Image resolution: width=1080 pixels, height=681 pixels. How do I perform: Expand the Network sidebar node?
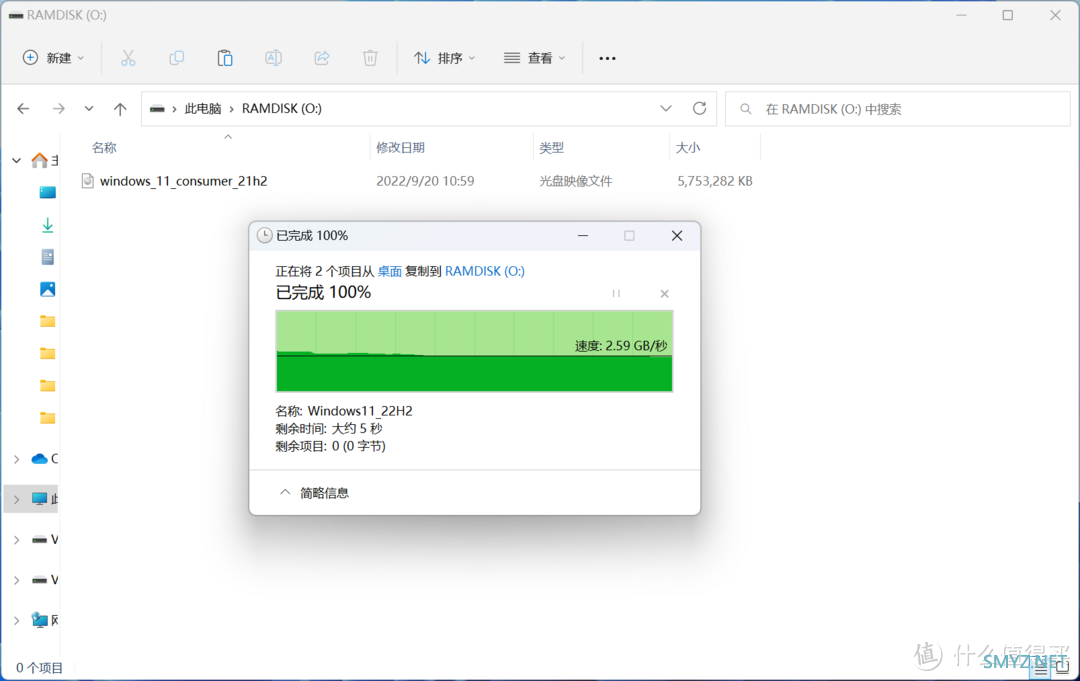tap(17, 620)
